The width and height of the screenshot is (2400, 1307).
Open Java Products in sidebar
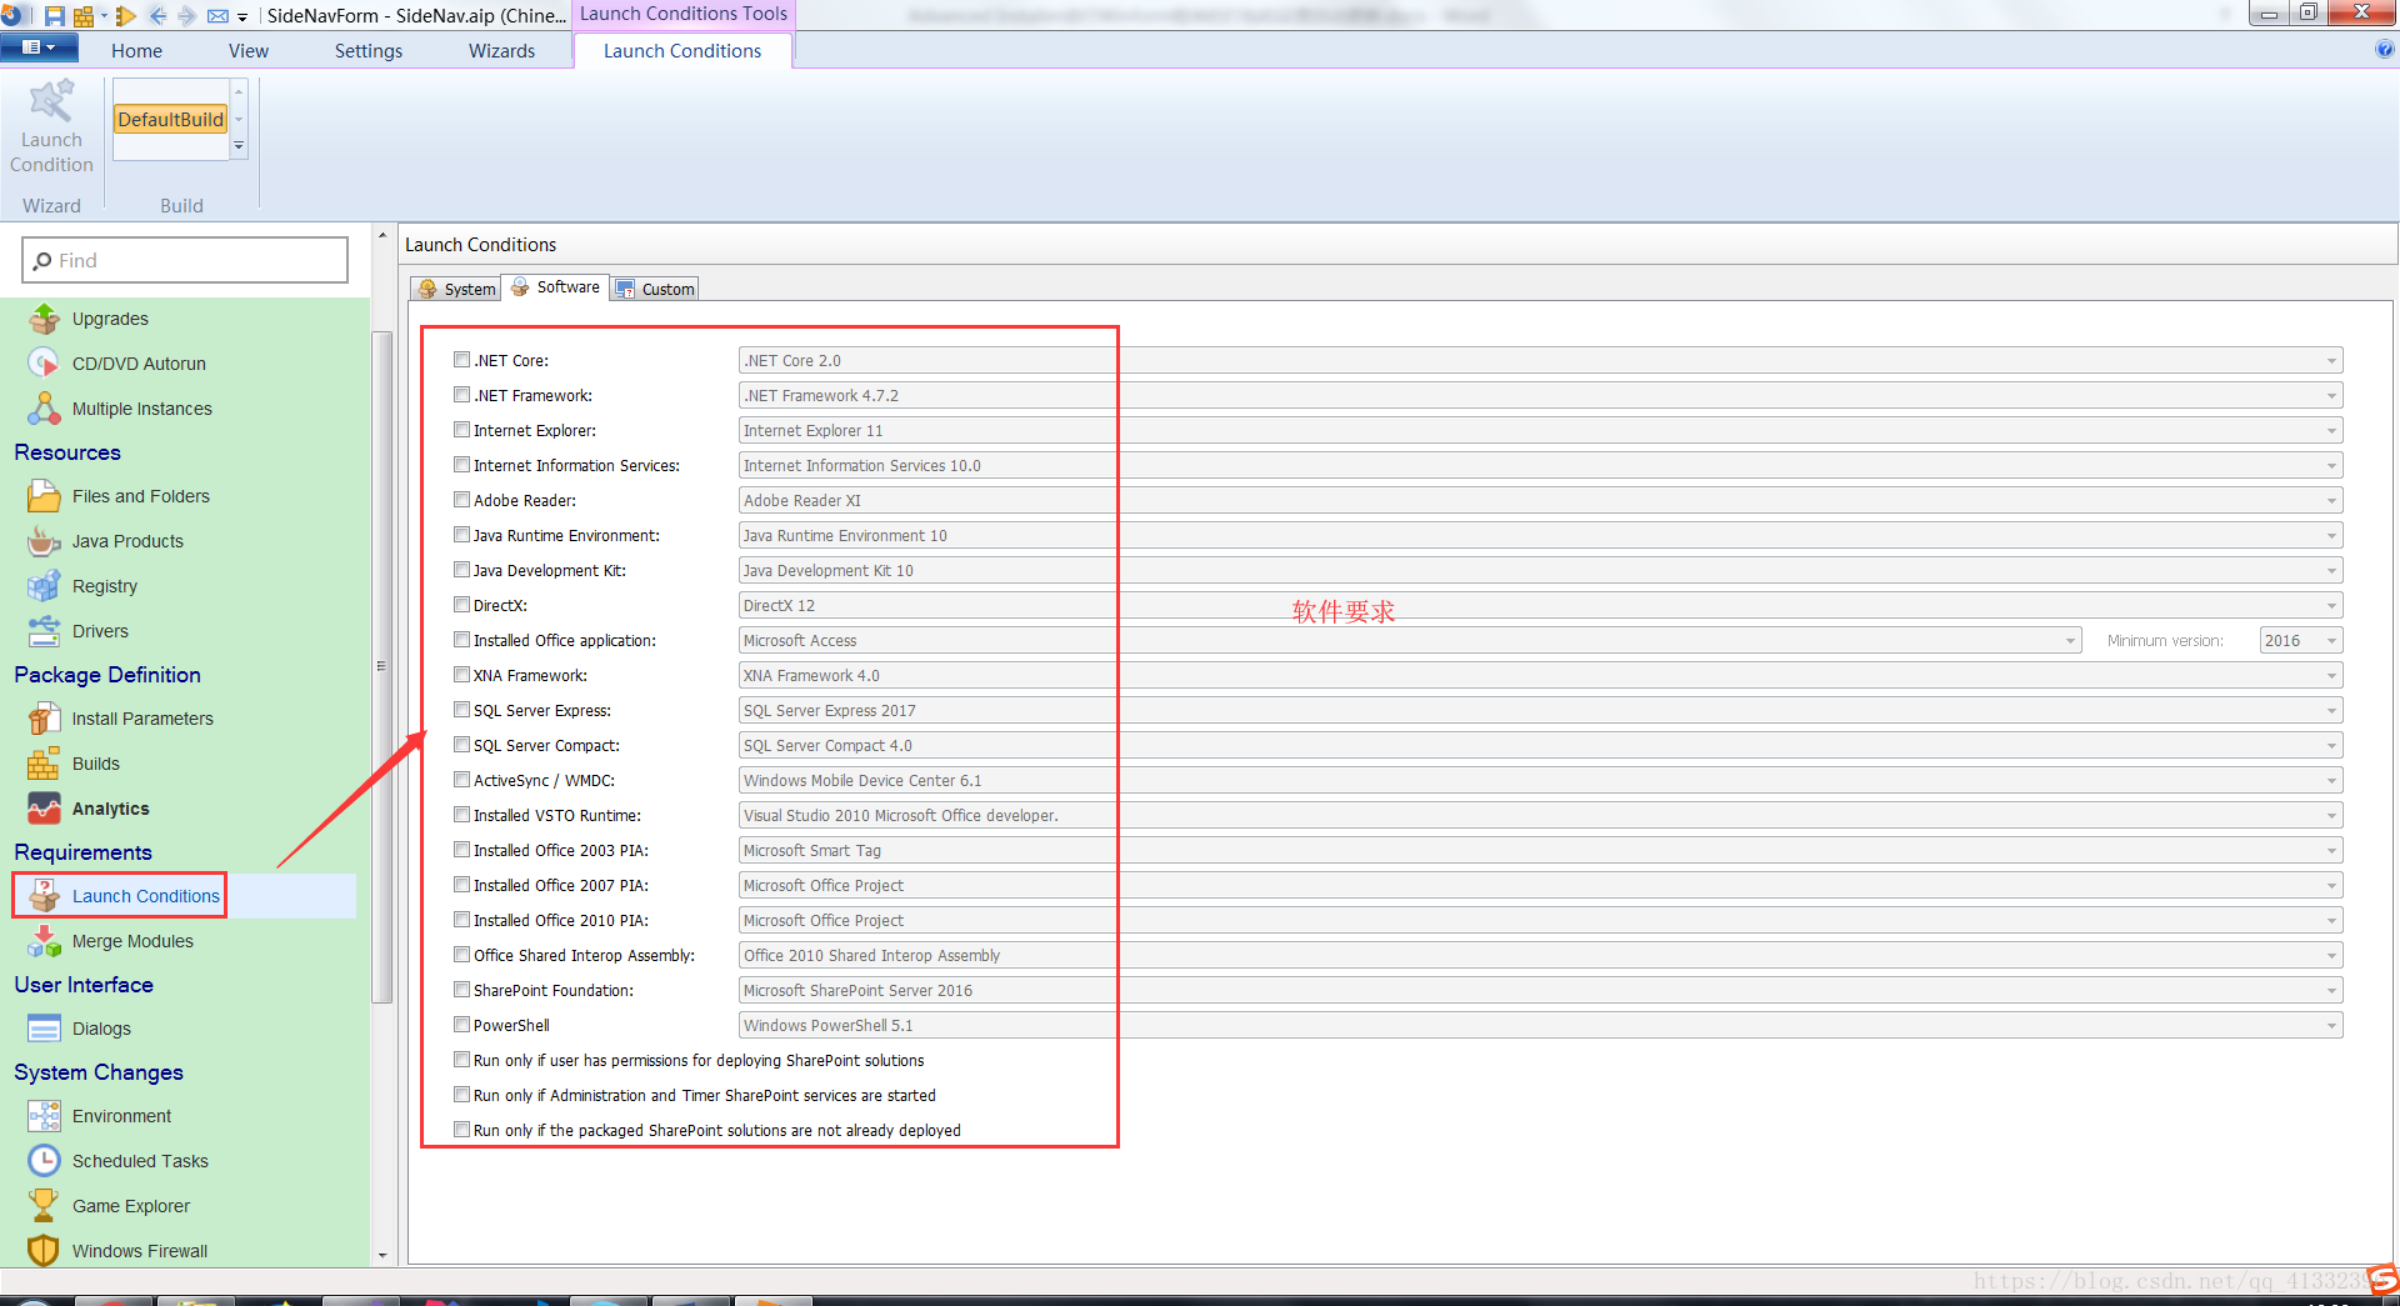click(x=127, y=541)
